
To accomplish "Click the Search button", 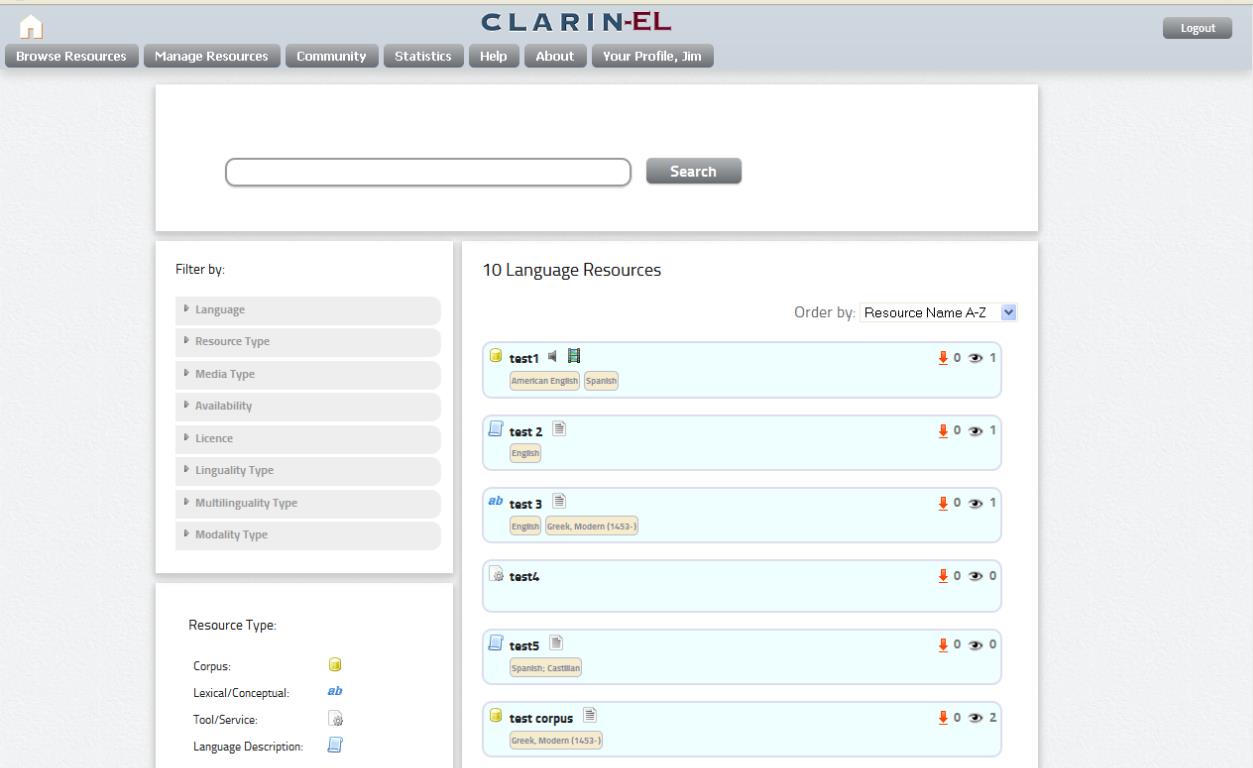I will tap(694, 171).
